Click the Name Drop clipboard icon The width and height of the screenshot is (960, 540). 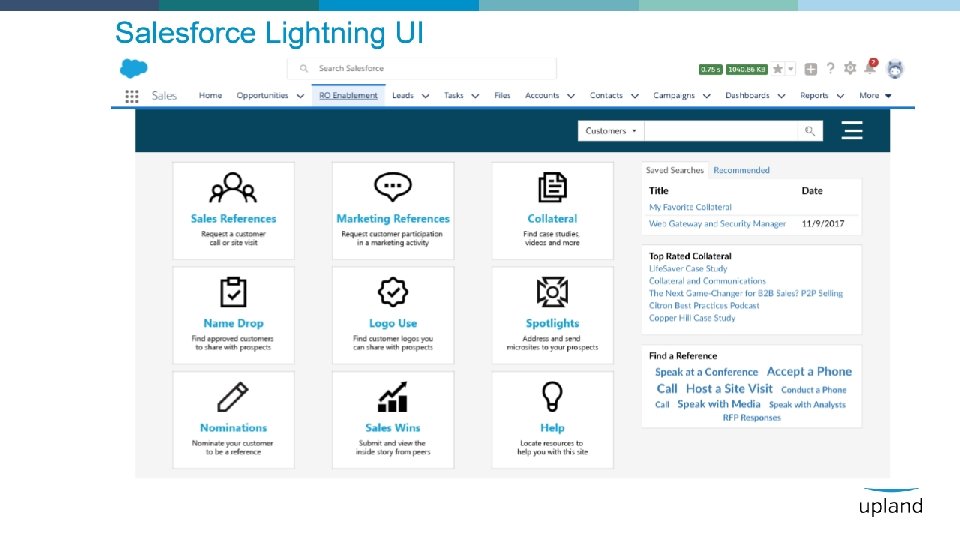233,292
